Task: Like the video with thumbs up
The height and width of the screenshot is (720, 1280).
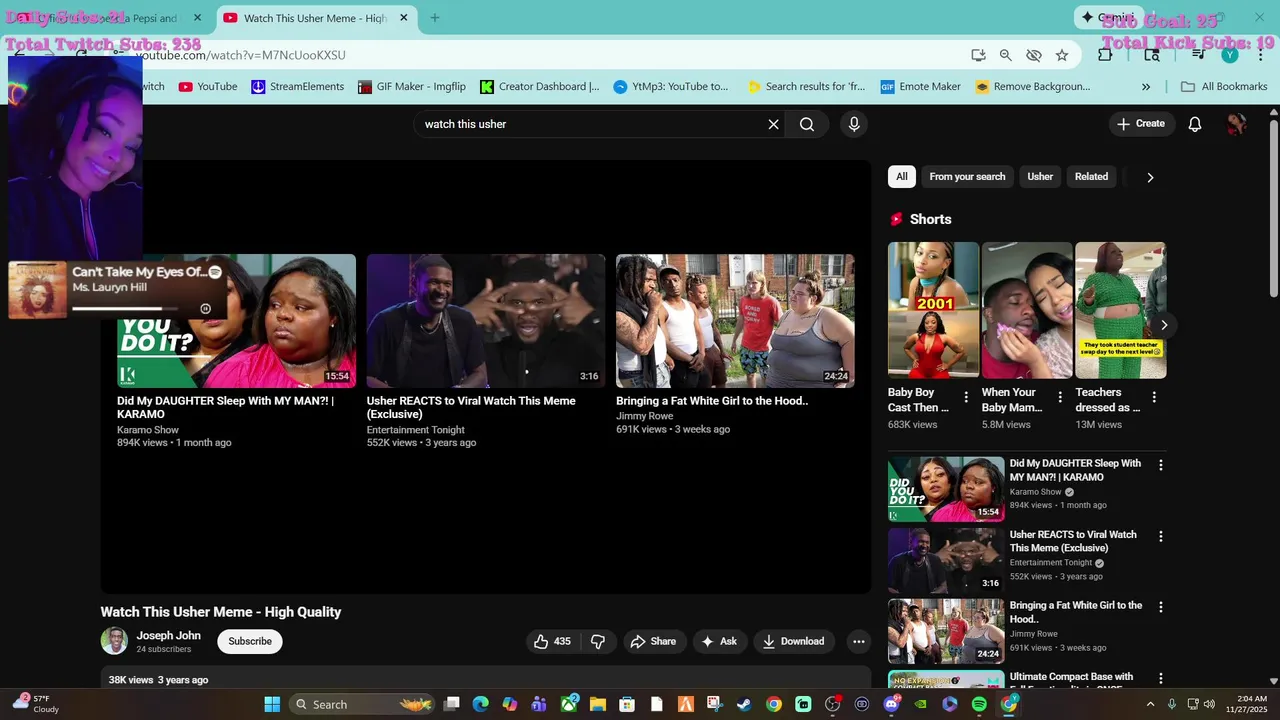Action: [x=552, y=642]
